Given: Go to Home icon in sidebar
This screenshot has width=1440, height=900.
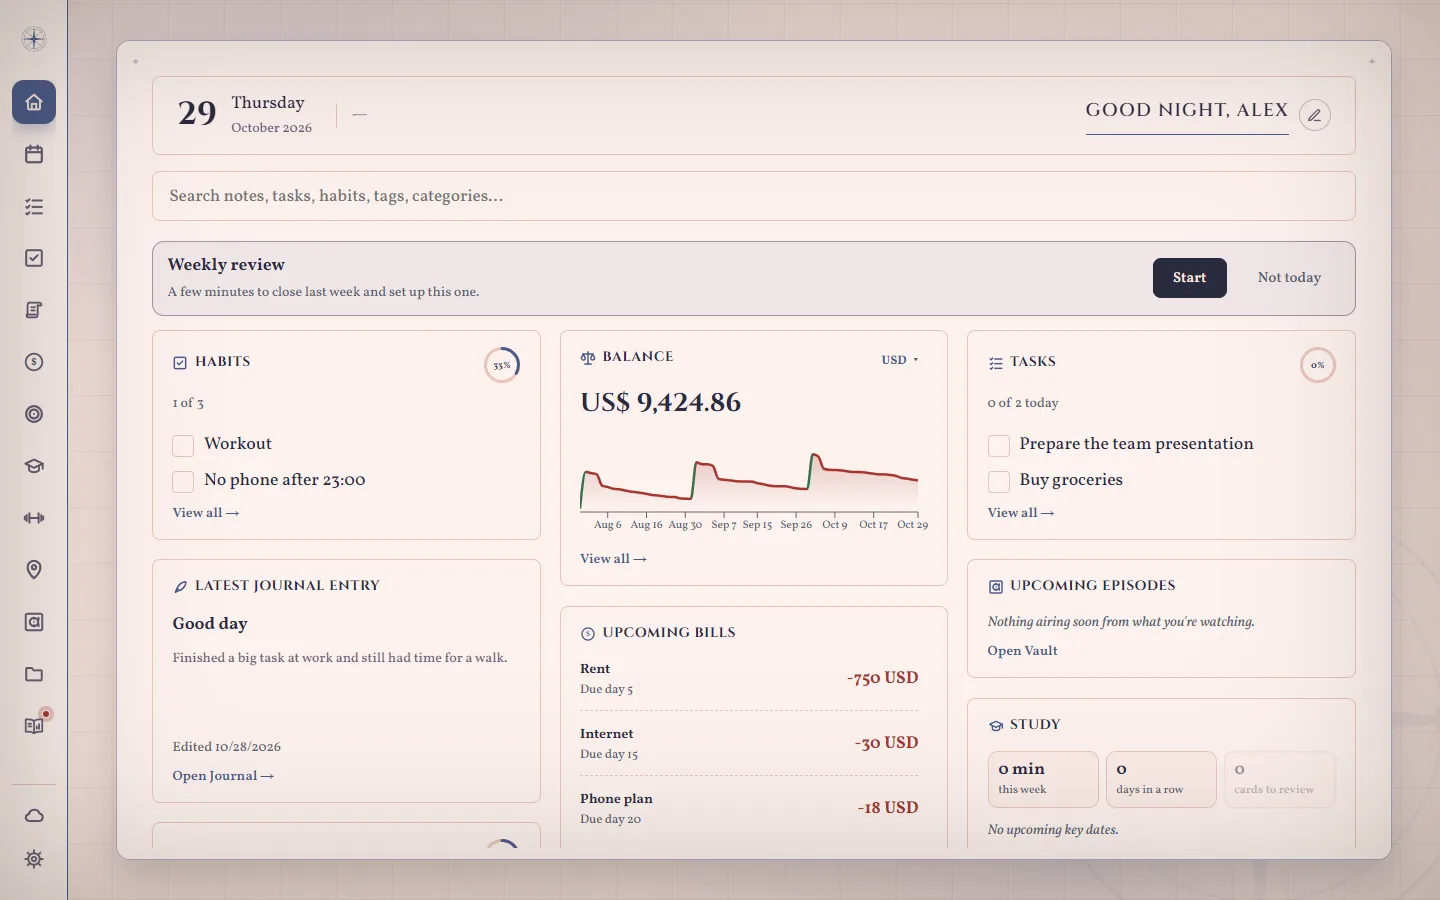Looking at the screenshot, I should 34,102.
